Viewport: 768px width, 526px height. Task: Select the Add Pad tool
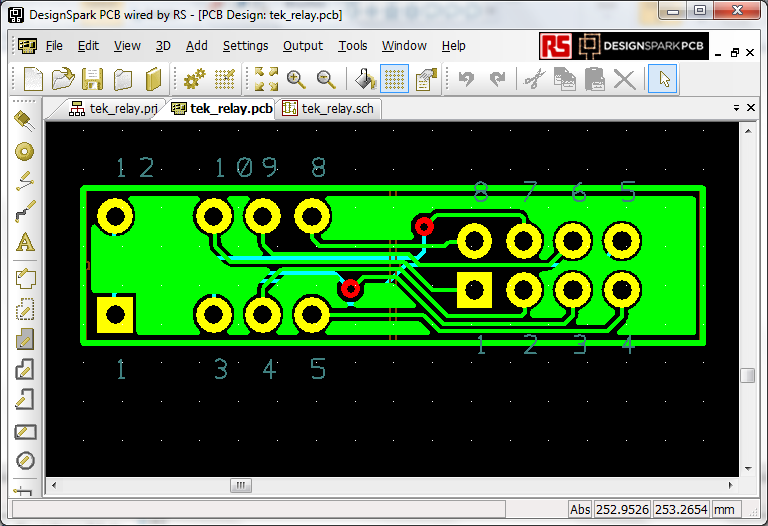point(25,151)
